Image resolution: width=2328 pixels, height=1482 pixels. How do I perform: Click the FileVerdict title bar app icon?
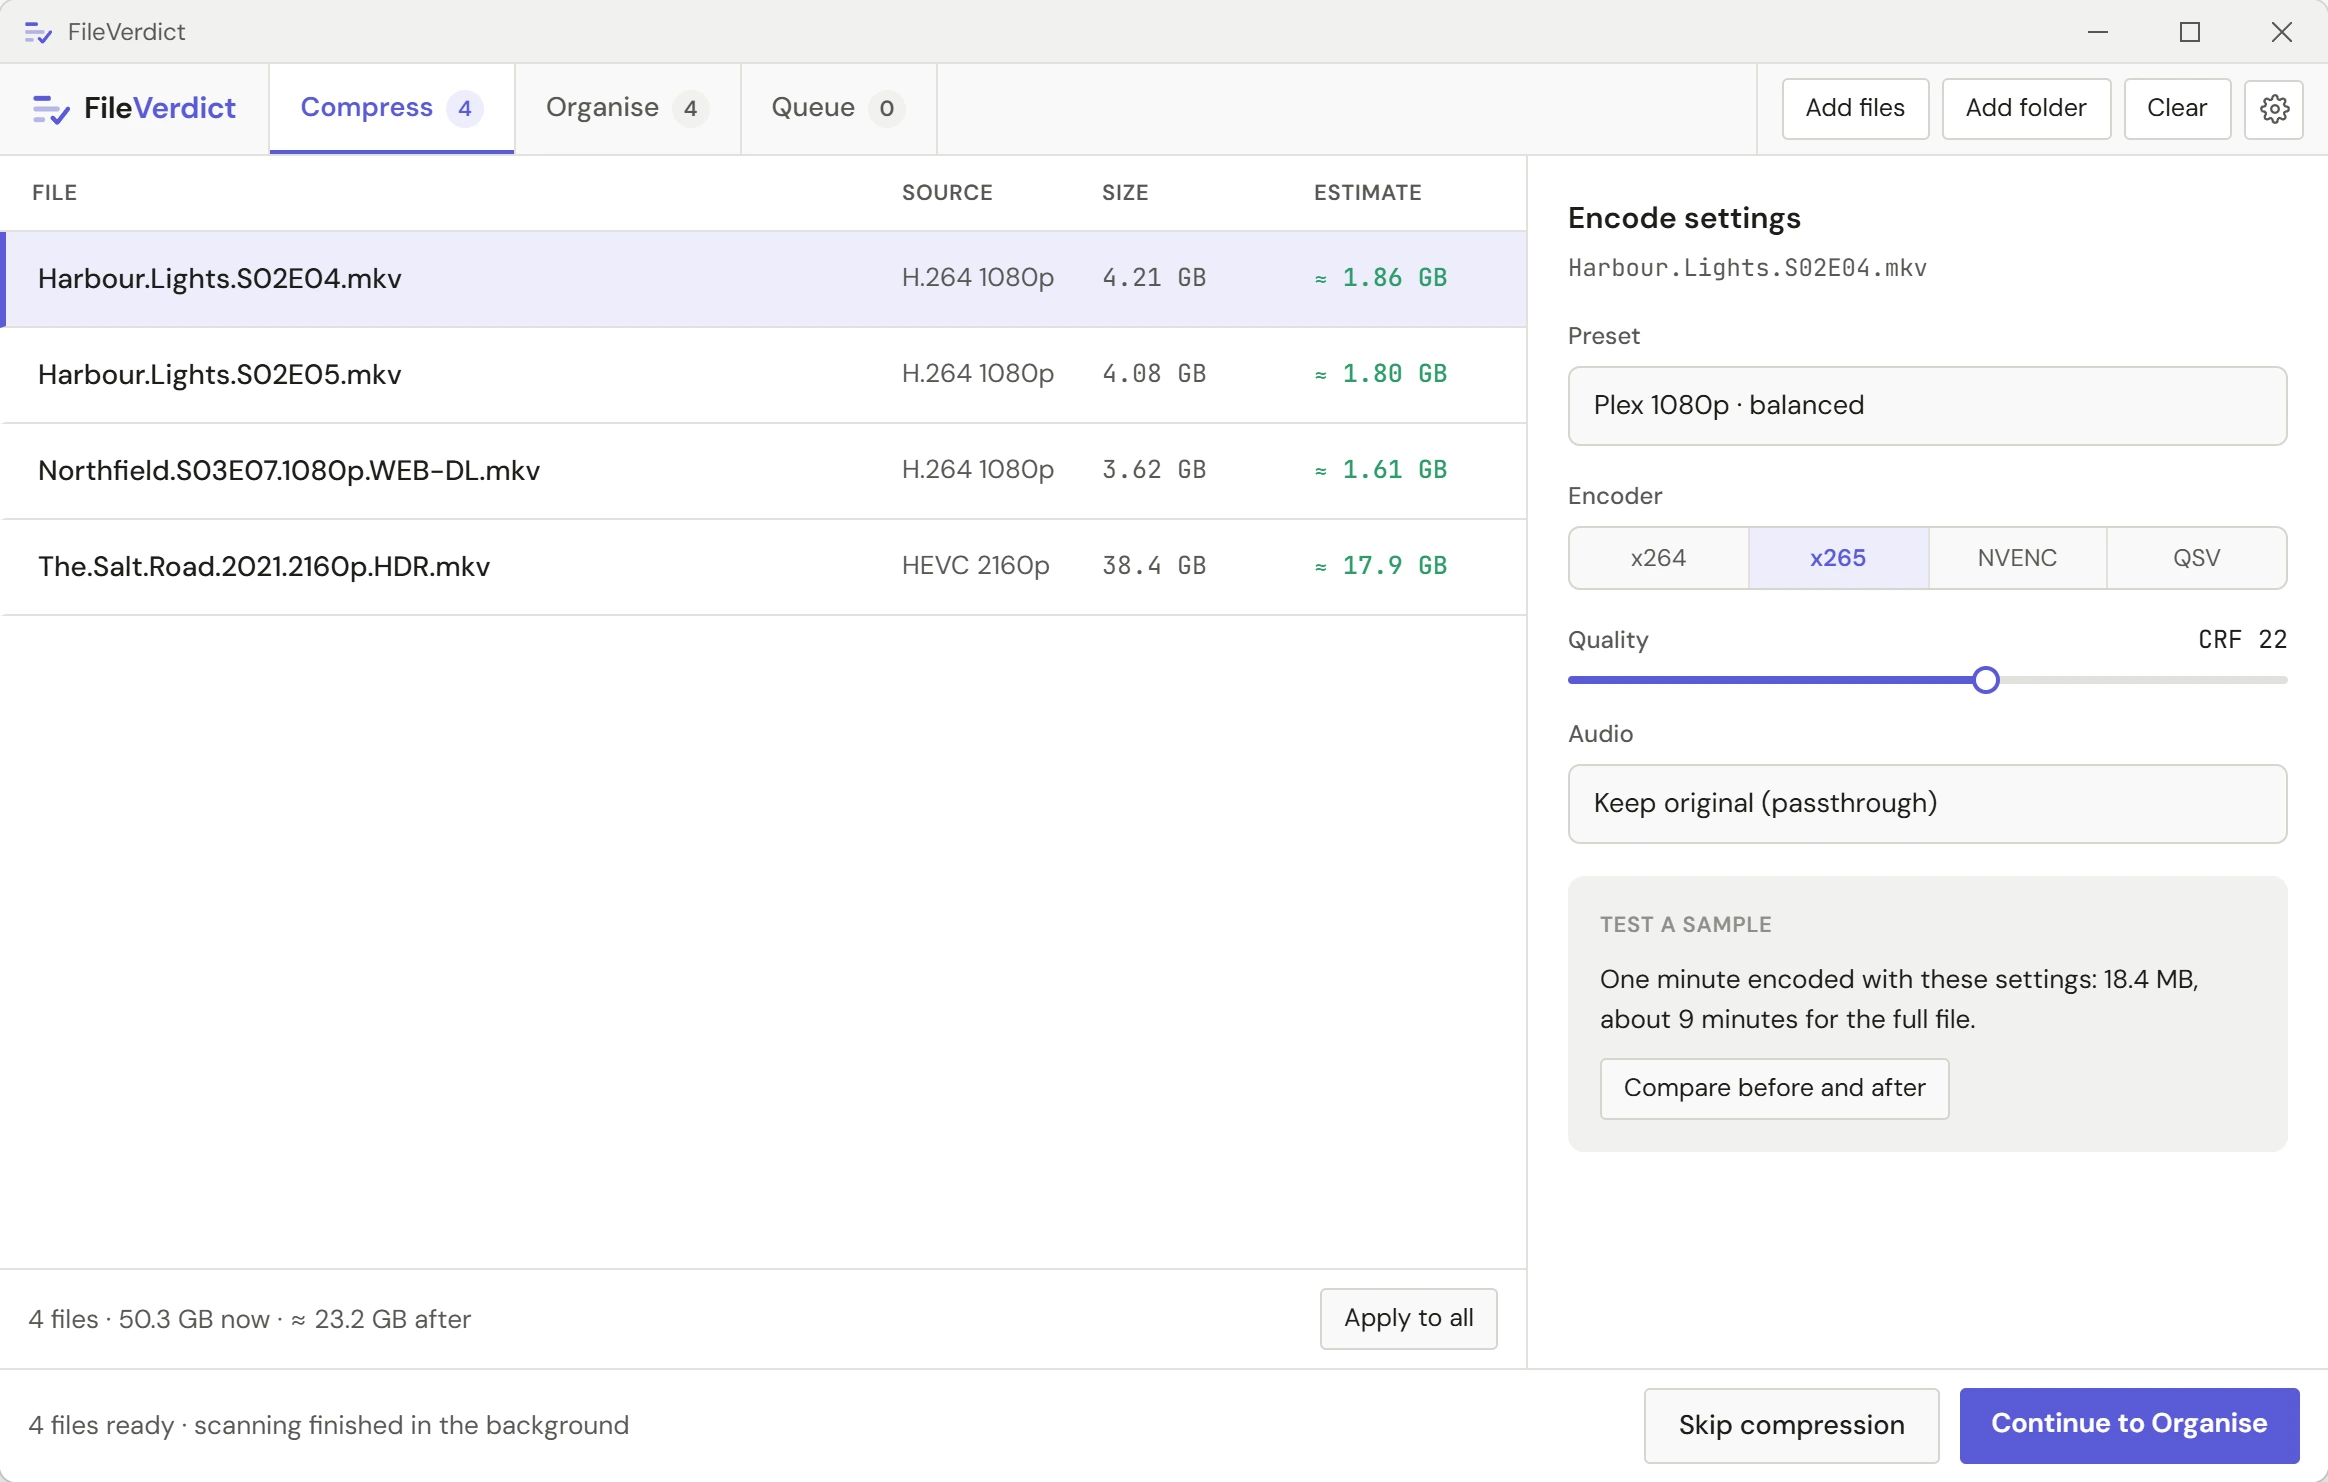(x=38, y=32)
